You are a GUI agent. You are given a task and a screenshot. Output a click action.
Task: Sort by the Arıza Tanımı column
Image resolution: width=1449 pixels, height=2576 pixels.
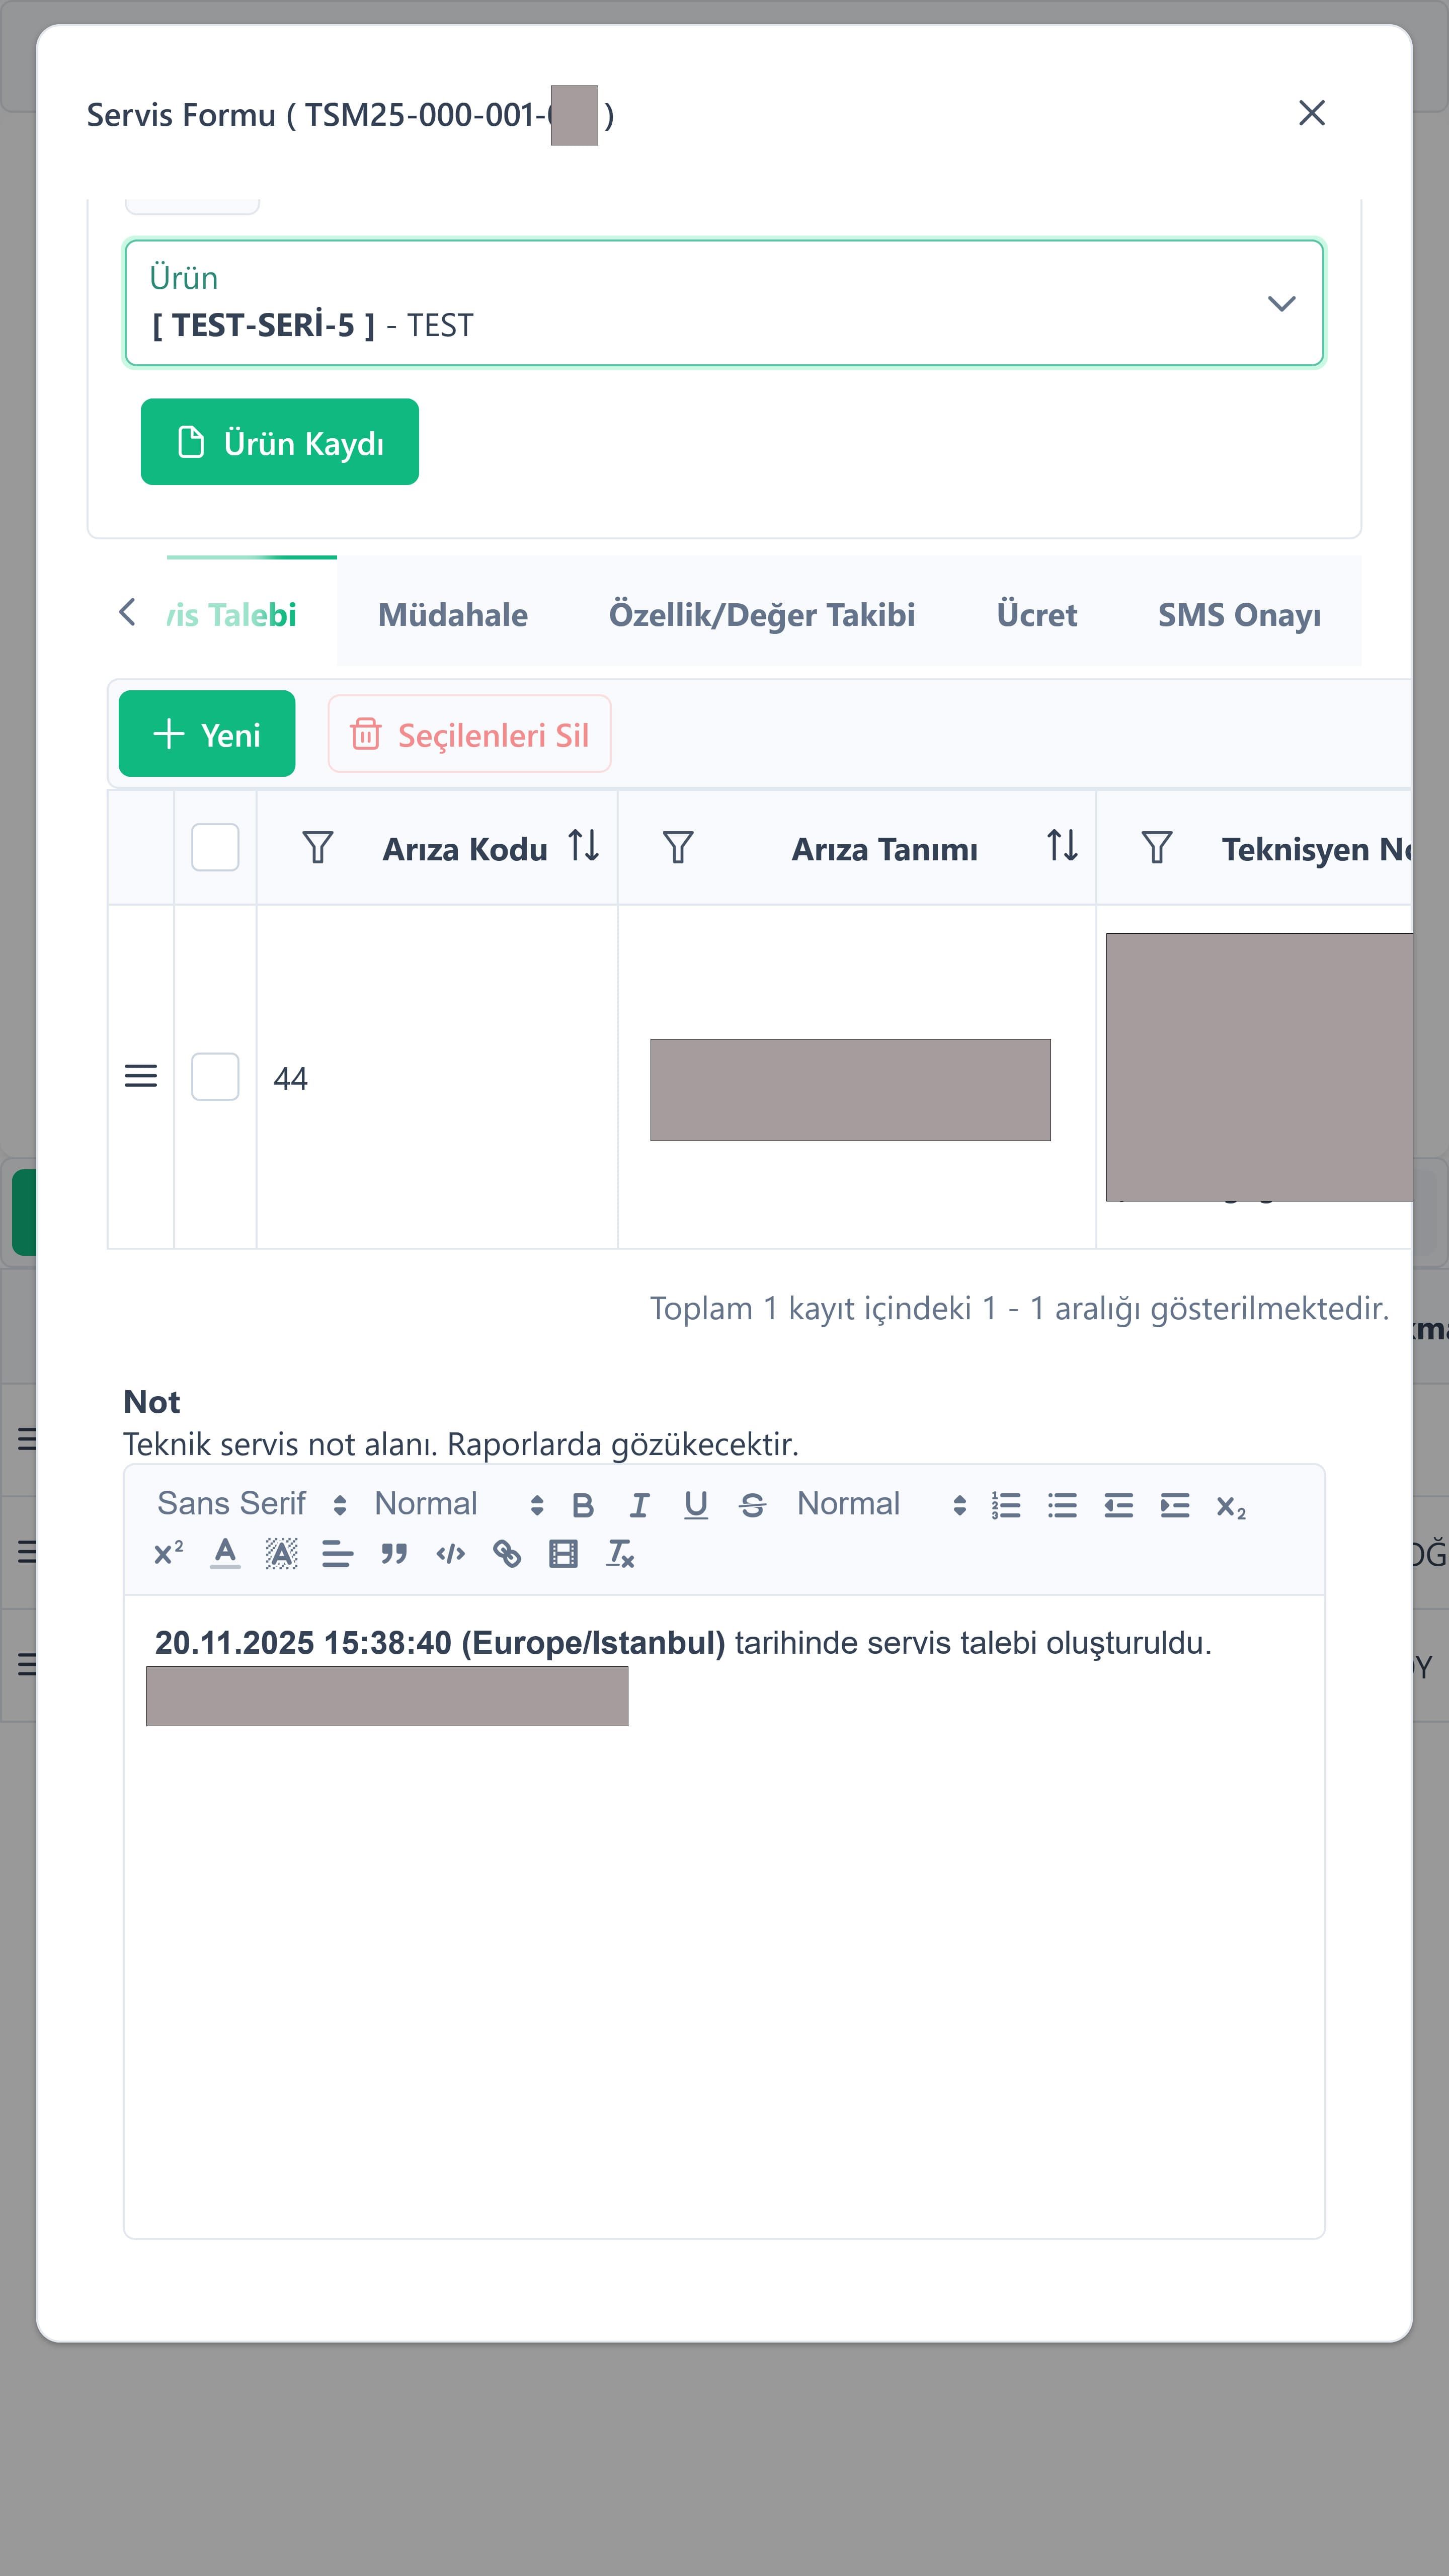(x=1062, y=846)
